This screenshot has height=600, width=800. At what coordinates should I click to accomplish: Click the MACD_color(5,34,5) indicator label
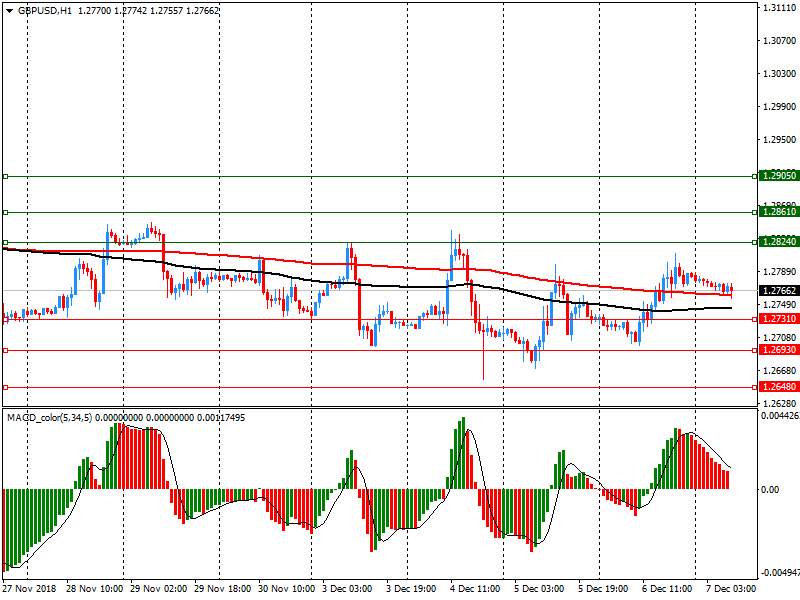pos(49,418)
